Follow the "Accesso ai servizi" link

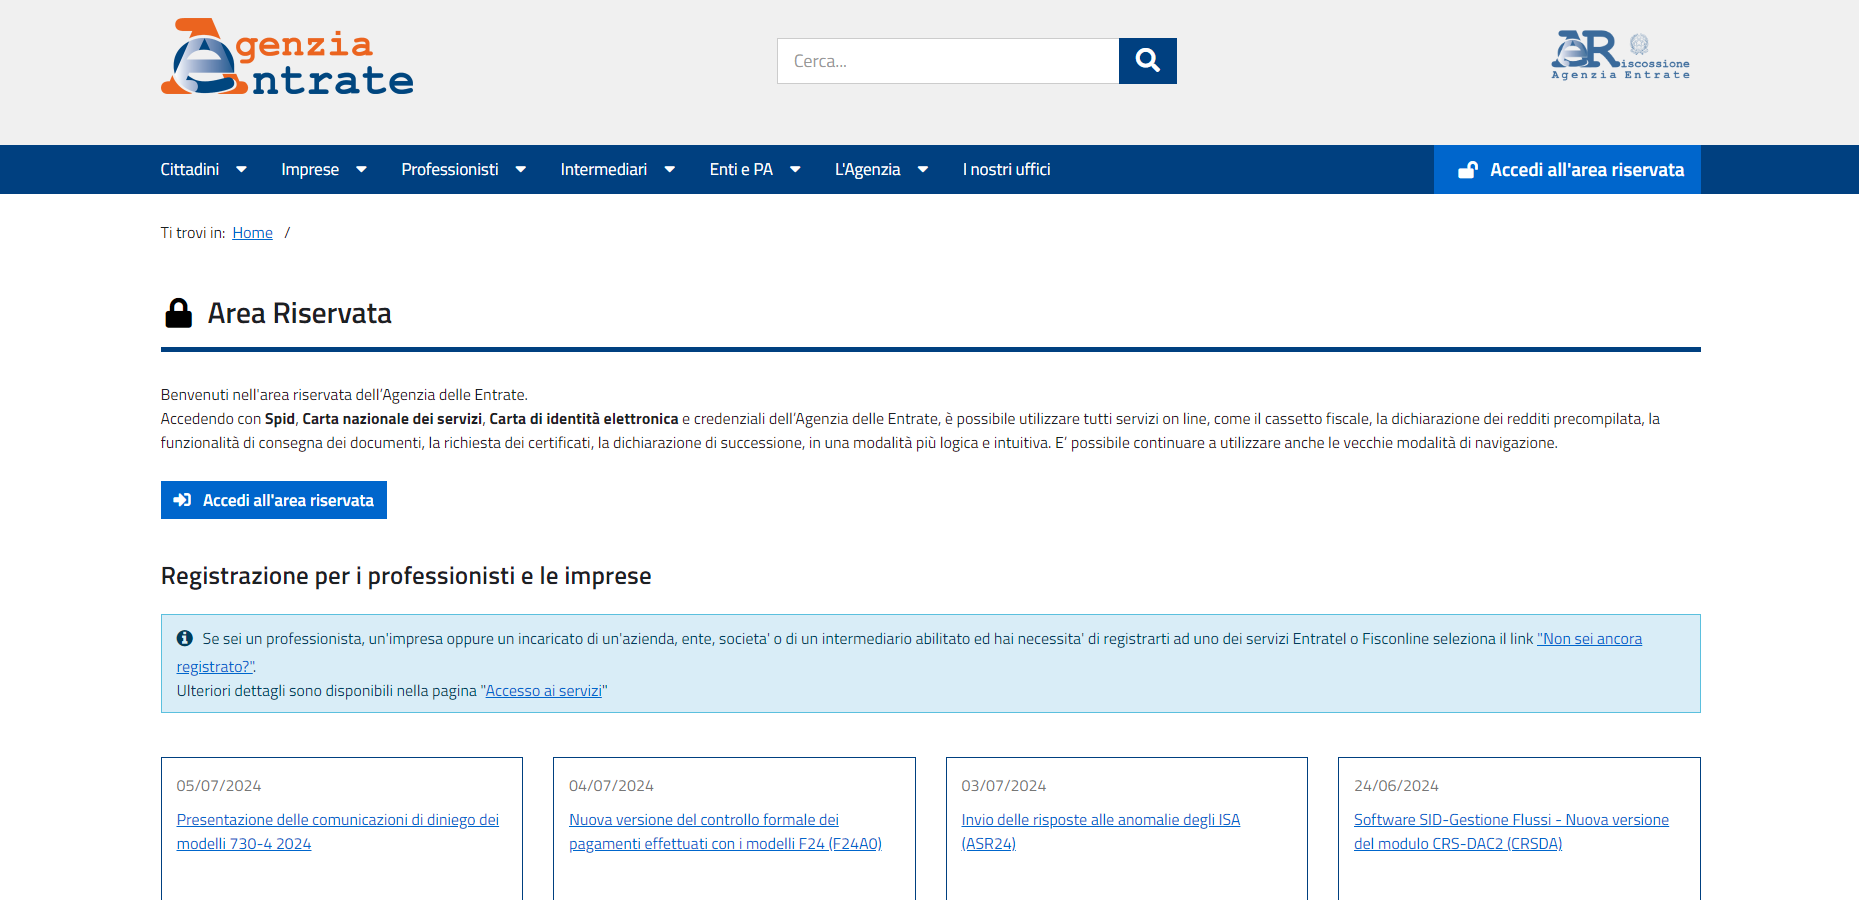(x=544, y=691)
